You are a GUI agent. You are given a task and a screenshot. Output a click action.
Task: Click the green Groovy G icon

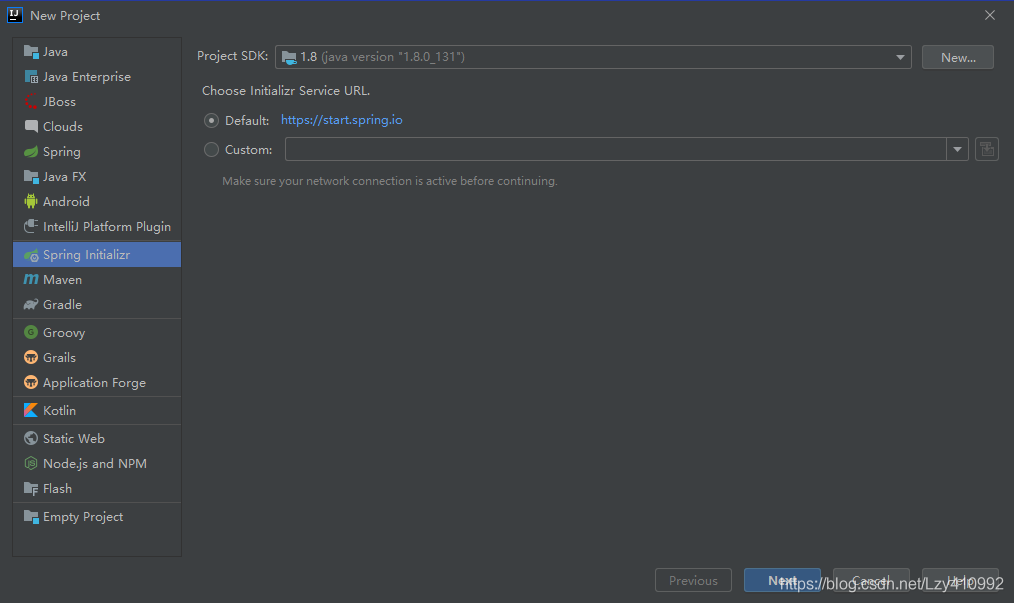[30, 333]
